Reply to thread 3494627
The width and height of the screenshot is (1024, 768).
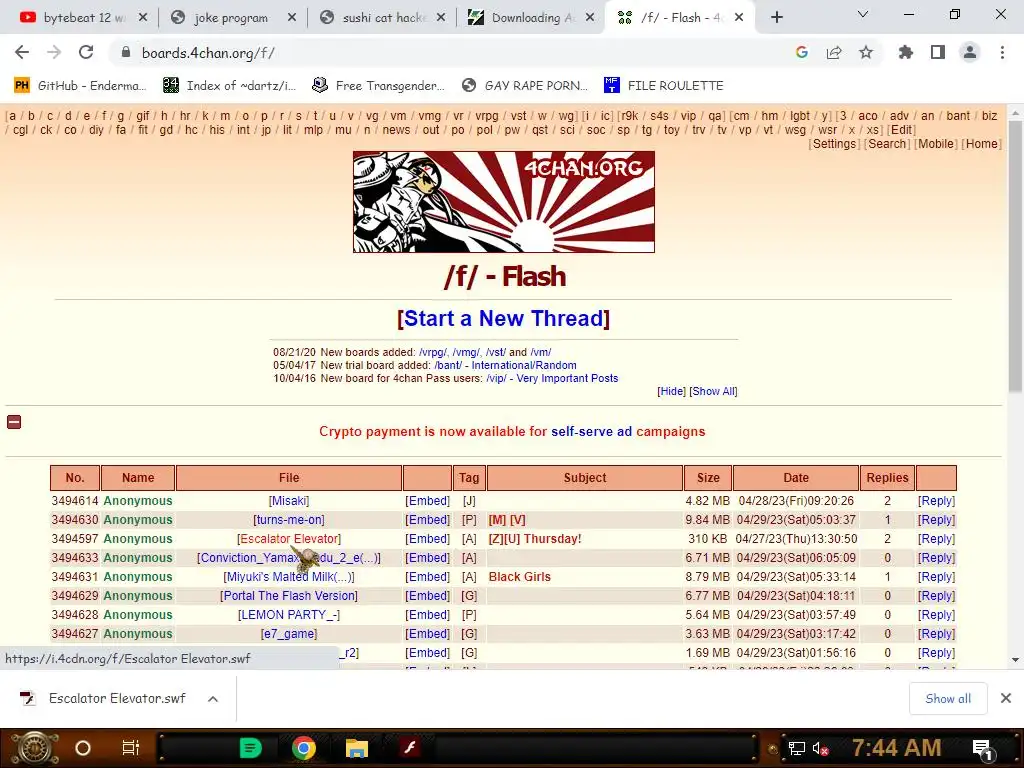click(936, 633)
